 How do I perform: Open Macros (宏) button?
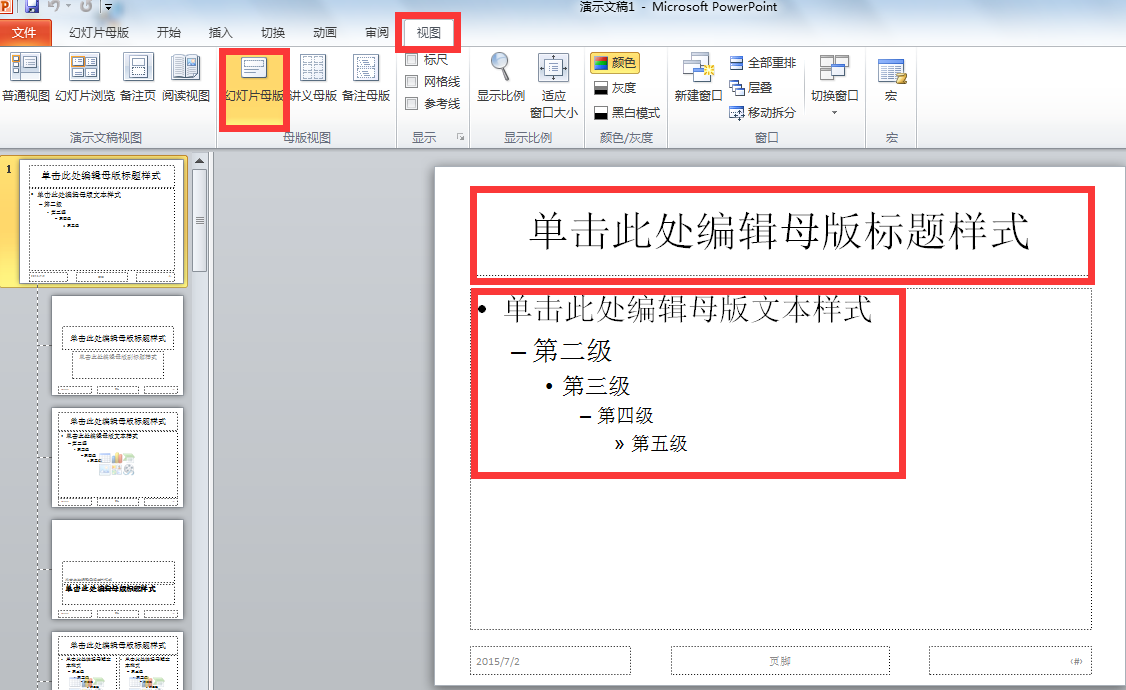click(891, 79)
